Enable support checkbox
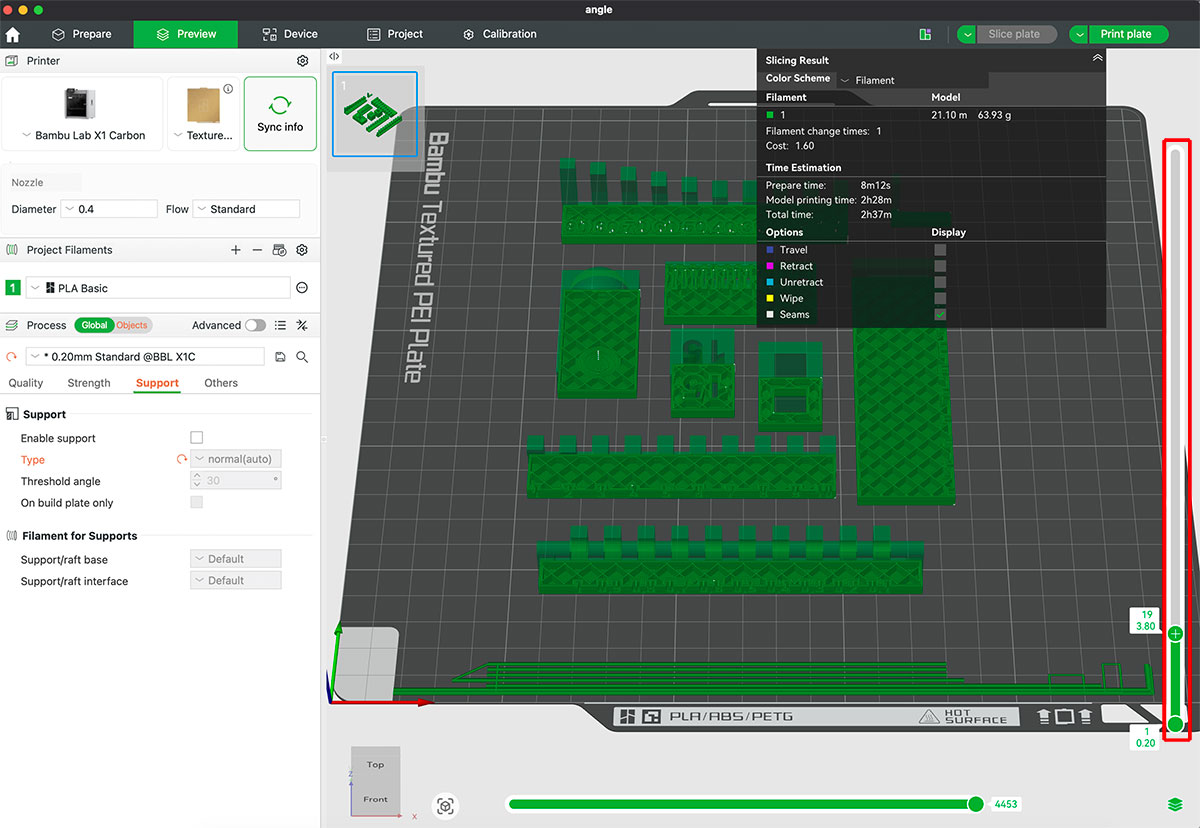Viewport: 1200px width, 828px height. pyautogui.click(x=196, y=438)
